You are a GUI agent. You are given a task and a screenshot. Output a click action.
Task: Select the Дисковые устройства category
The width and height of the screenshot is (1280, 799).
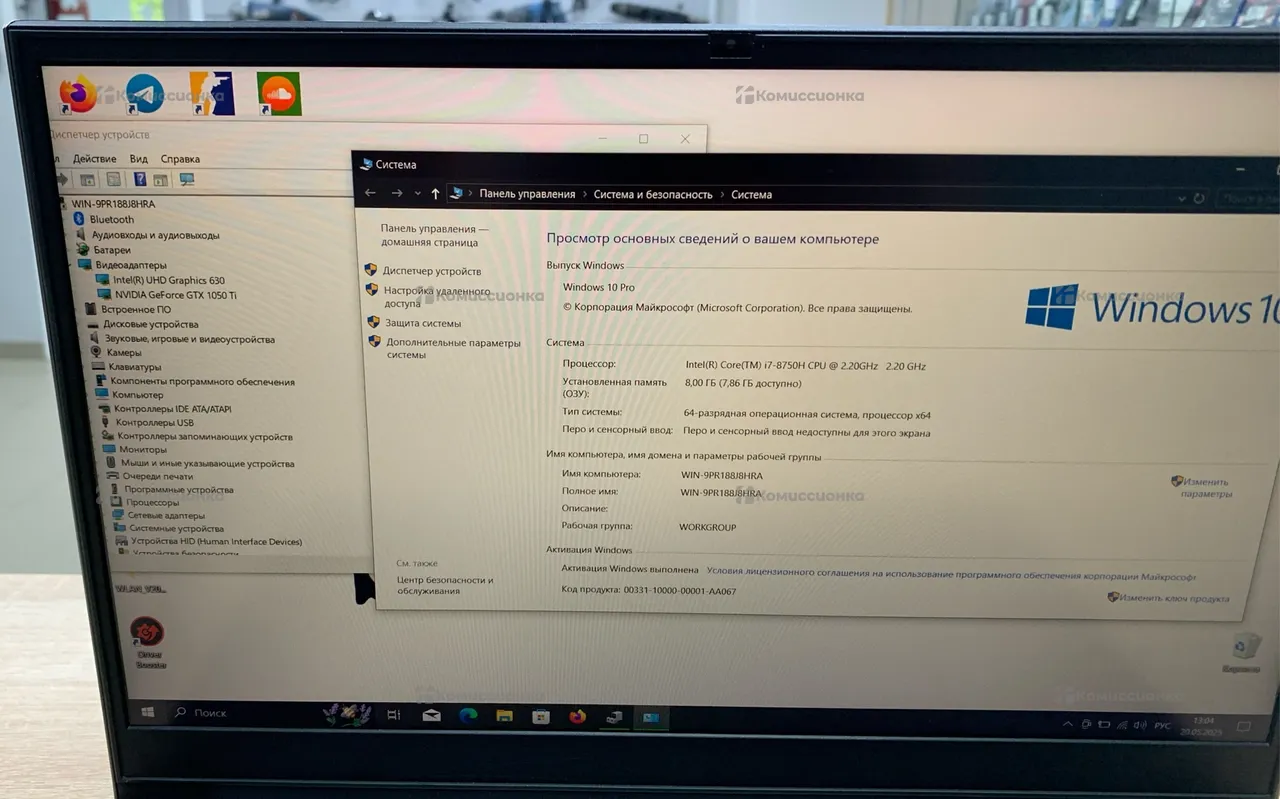click(x=151, y=324)
